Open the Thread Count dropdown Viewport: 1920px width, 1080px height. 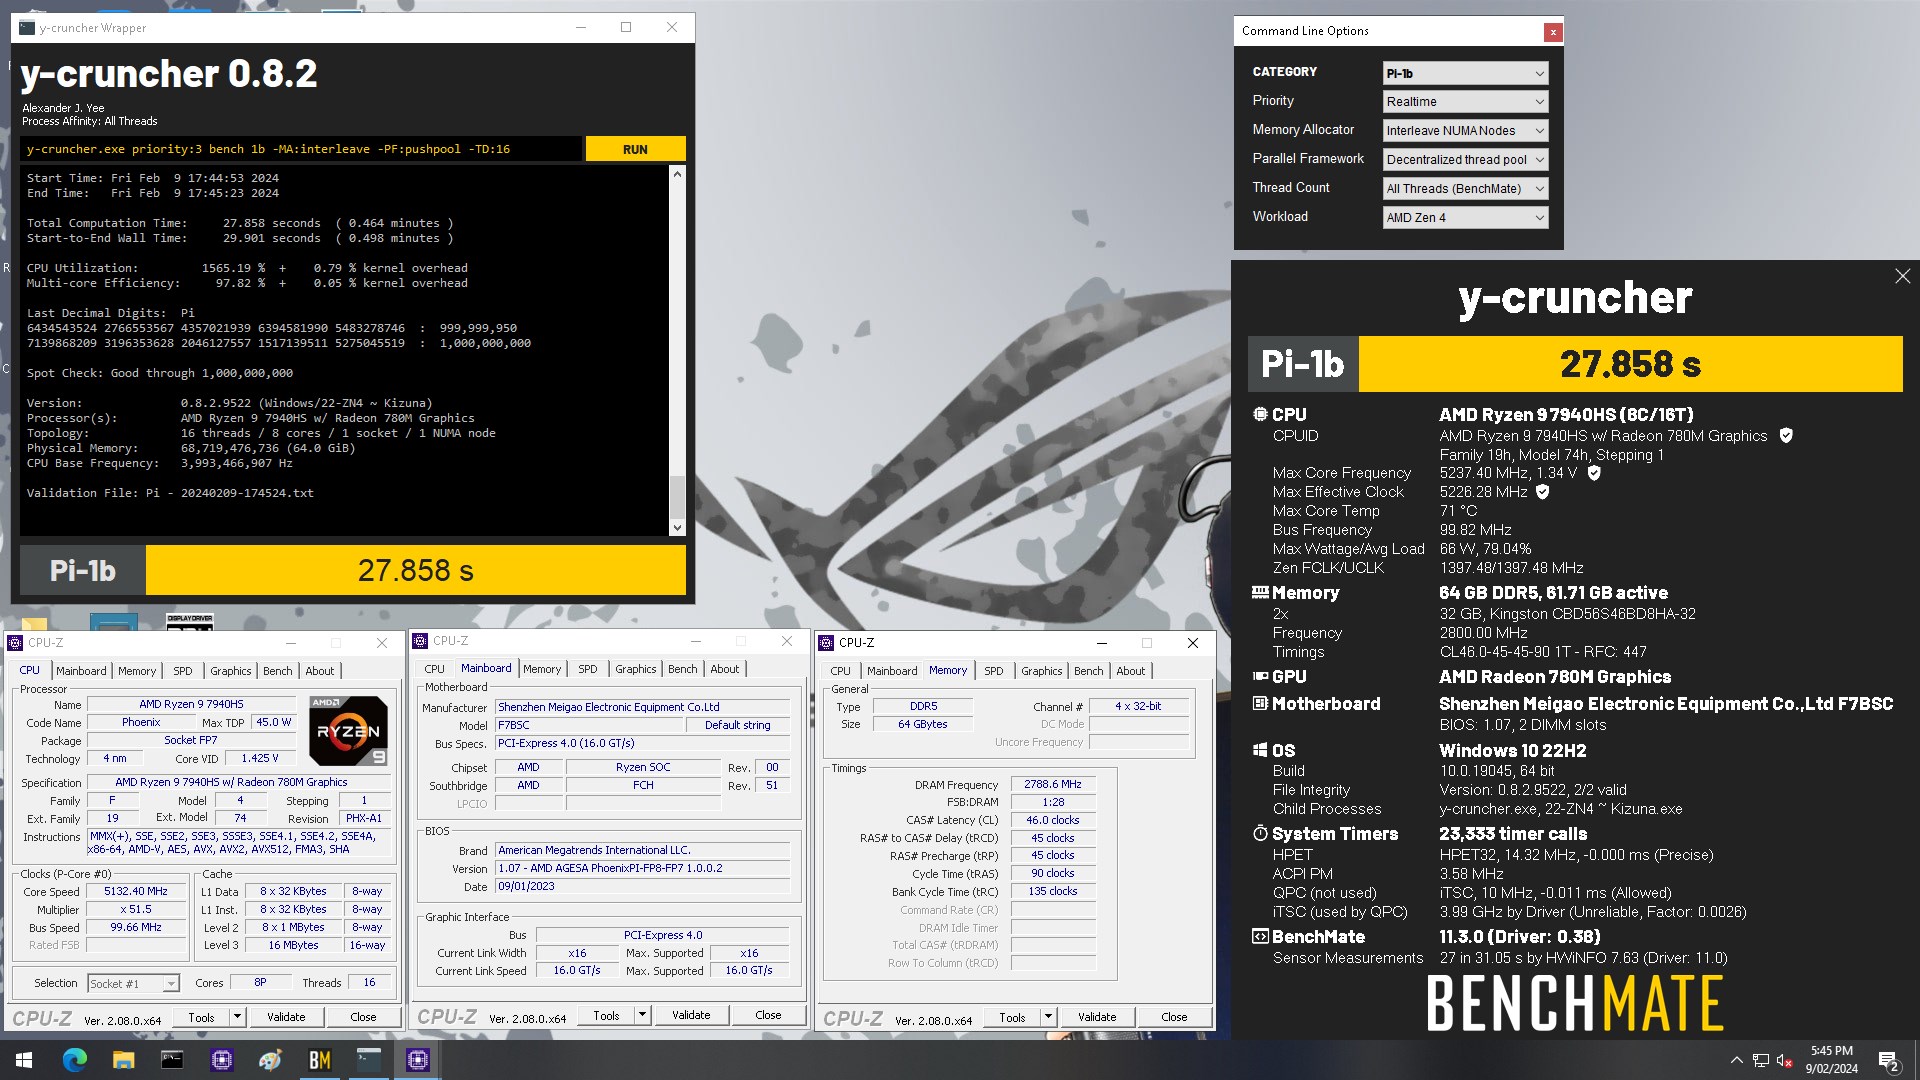coord(1465,189)
